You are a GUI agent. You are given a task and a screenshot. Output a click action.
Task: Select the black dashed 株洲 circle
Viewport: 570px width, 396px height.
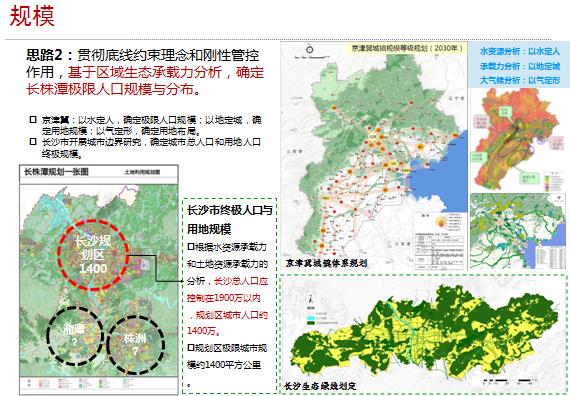tap(136, 345)
